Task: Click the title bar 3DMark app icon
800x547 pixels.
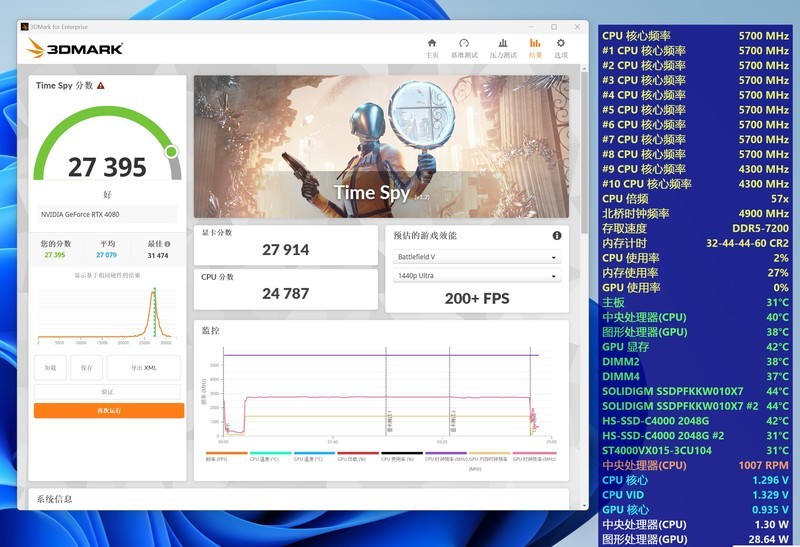Action: coord(24,27)
